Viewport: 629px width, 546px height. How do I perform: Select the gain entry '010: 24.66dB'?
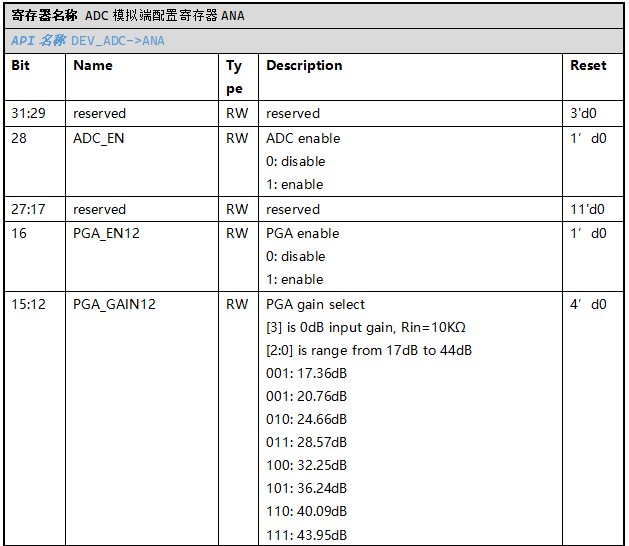pyautogui.click(x=306, y=419)
